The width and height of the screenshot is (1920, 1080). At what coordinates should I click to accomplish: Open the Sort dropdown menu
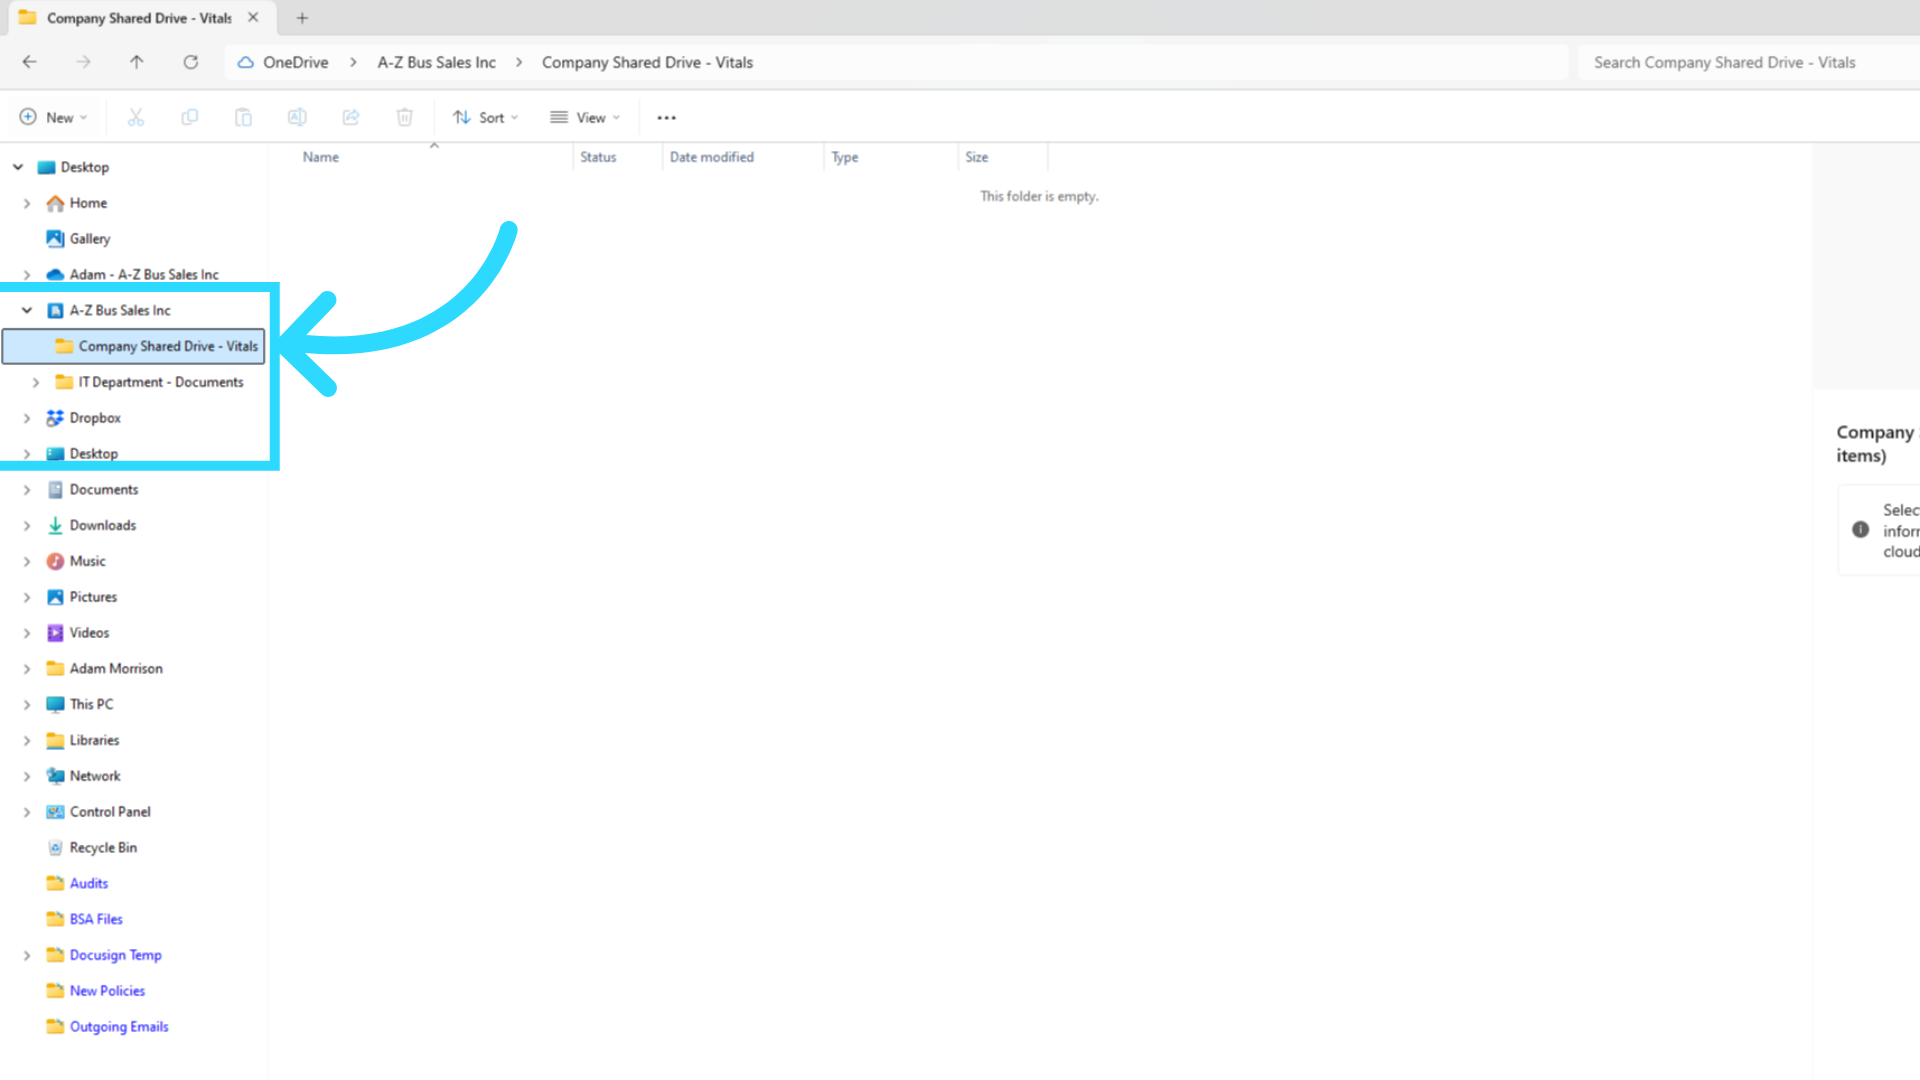point(485,118)
